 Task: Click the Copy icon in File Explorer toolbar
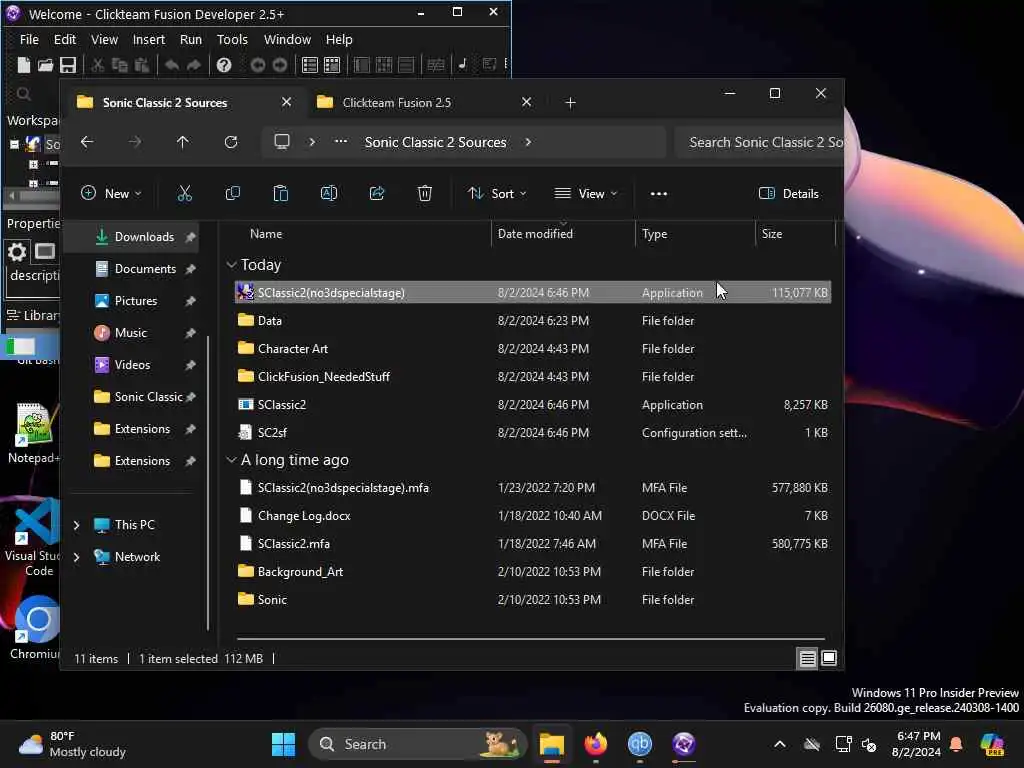click(232, 193)
